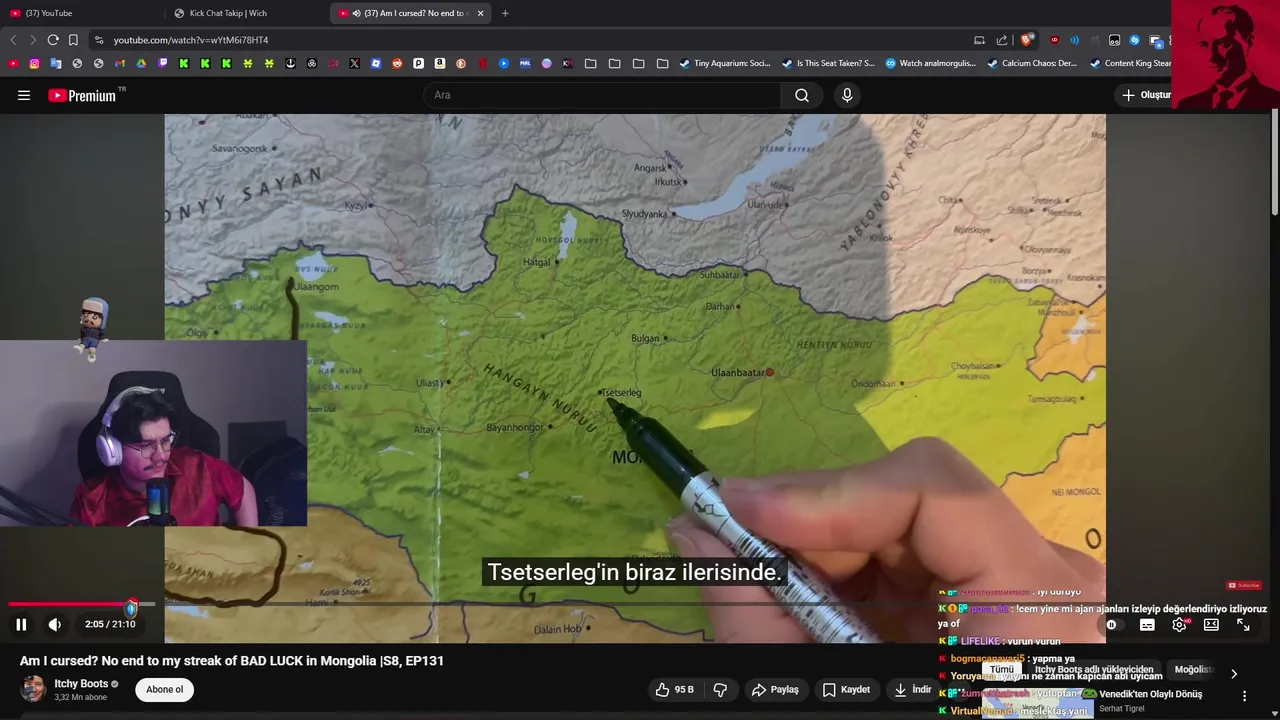Viewport: 1280px width, 720px height.
Task: Focus the 'Ara' search field
Action: 602,95
